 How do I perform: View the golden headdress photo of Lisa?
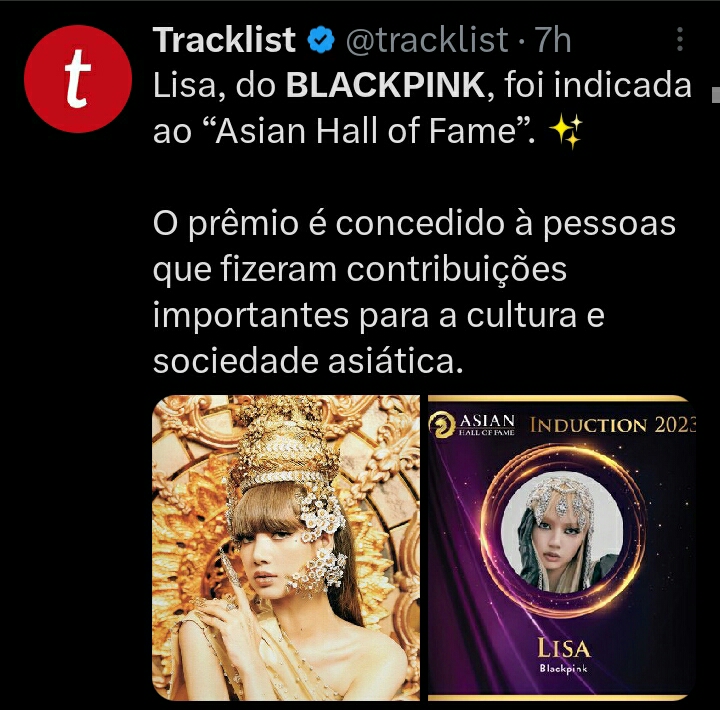pos(286,547)
